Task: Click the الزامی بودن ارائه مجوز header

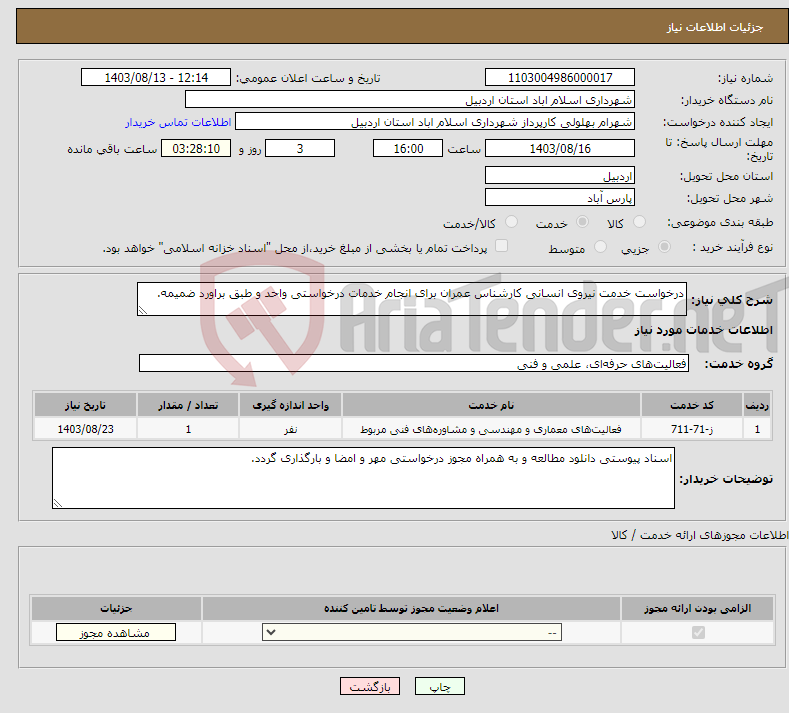Action: click(697, 608)
